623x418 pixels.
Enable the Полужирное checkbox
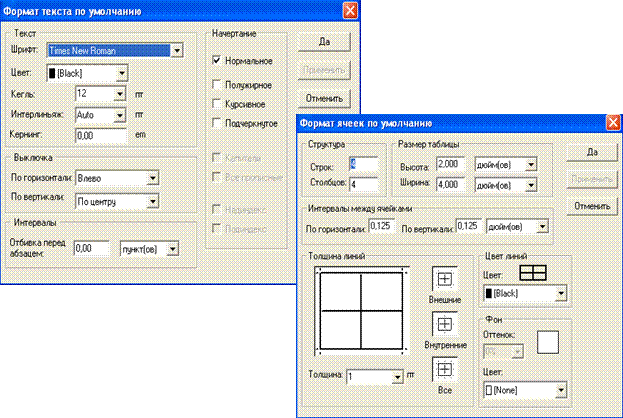pyautogui.click(x=217, y=83)
